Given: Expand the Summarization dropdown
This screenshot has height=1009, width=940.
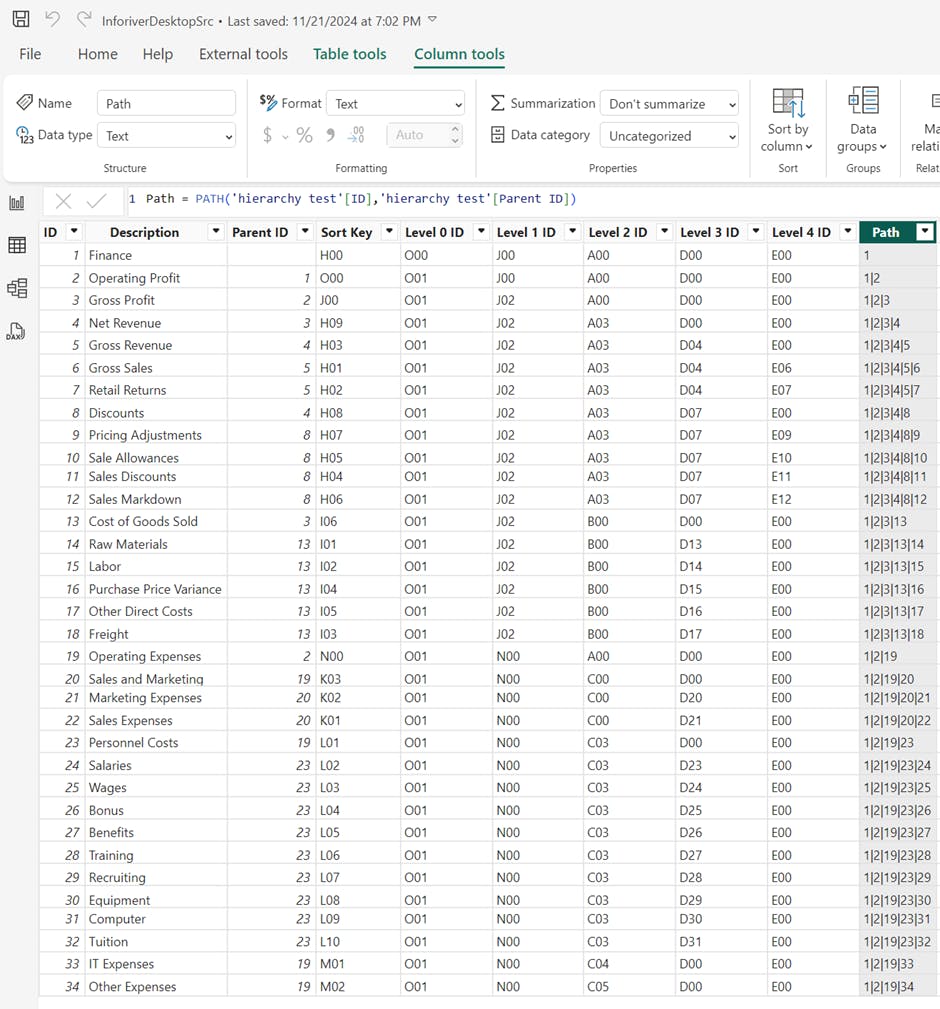Looking at the screenshot, I should pos(669,104).
